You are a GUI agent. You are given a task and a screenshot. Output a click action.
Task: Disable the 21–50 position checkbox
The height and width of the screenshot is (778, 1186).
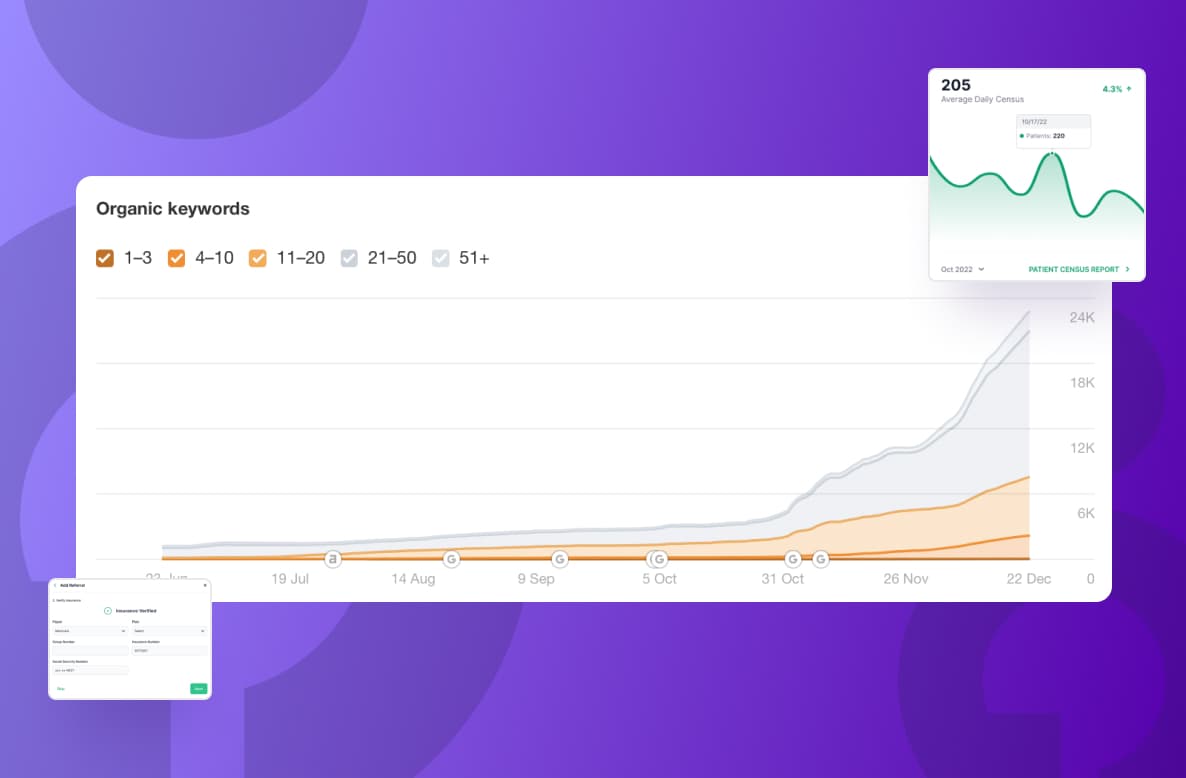coord(349,258)
